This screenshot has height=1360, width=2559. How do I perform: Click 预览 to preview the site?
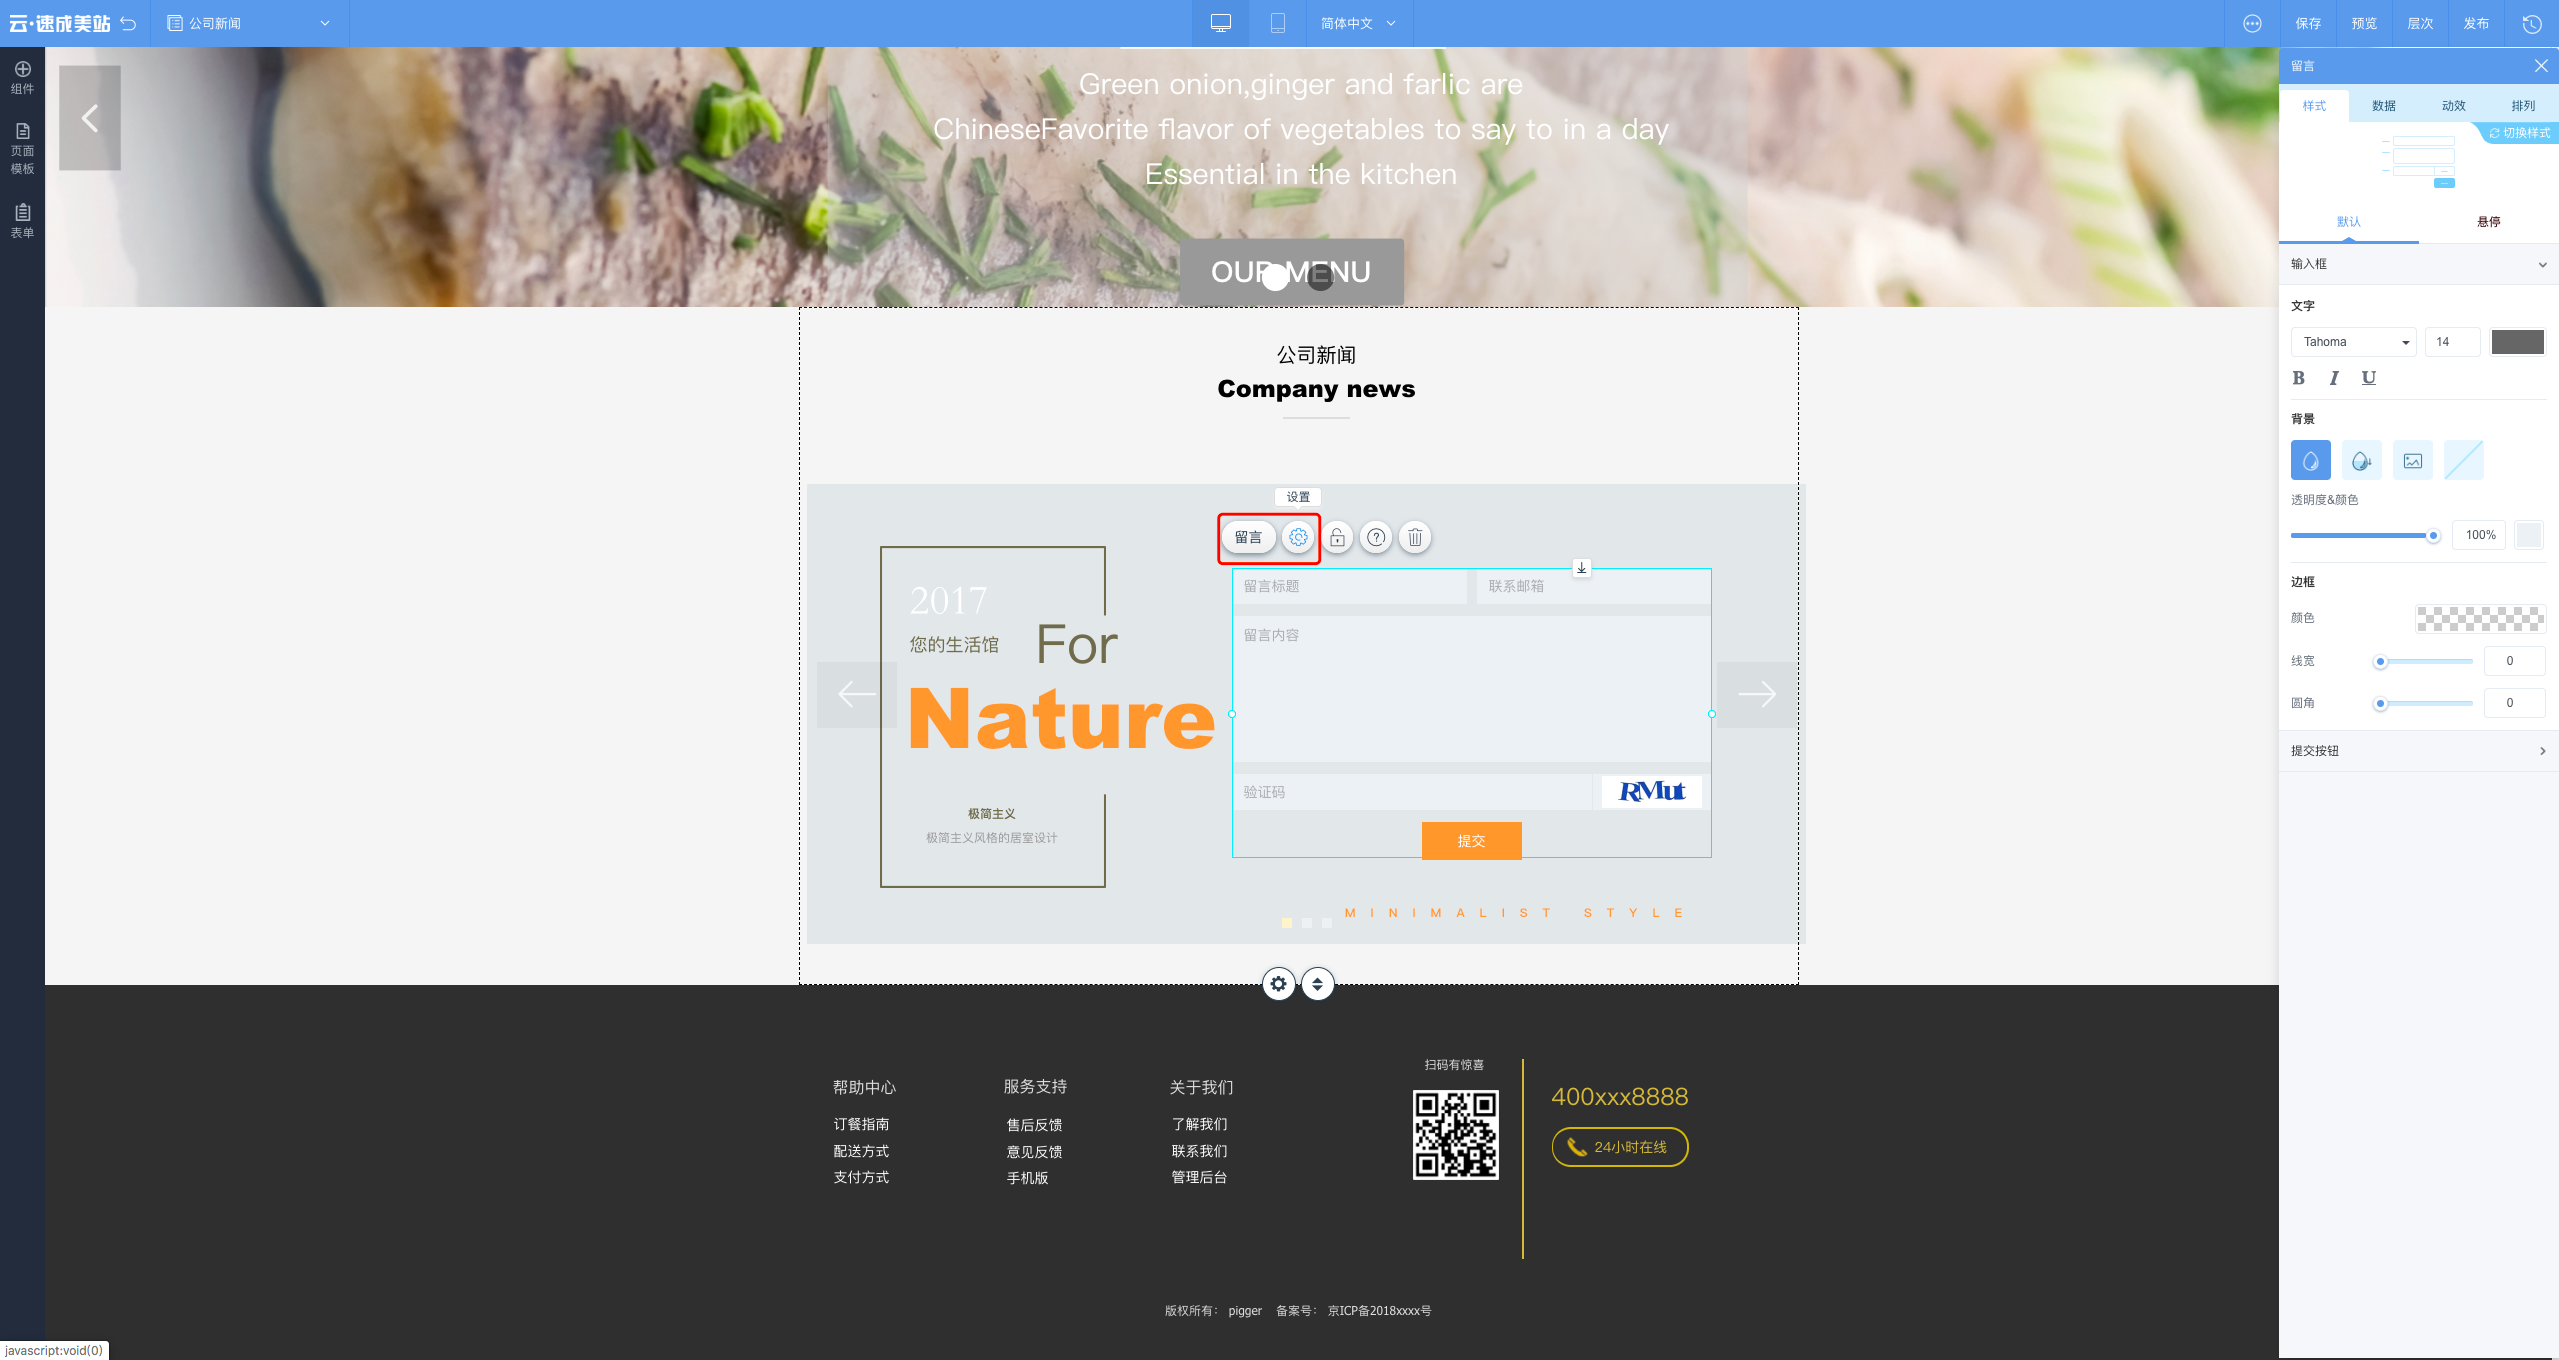(x=2364, y=23)
